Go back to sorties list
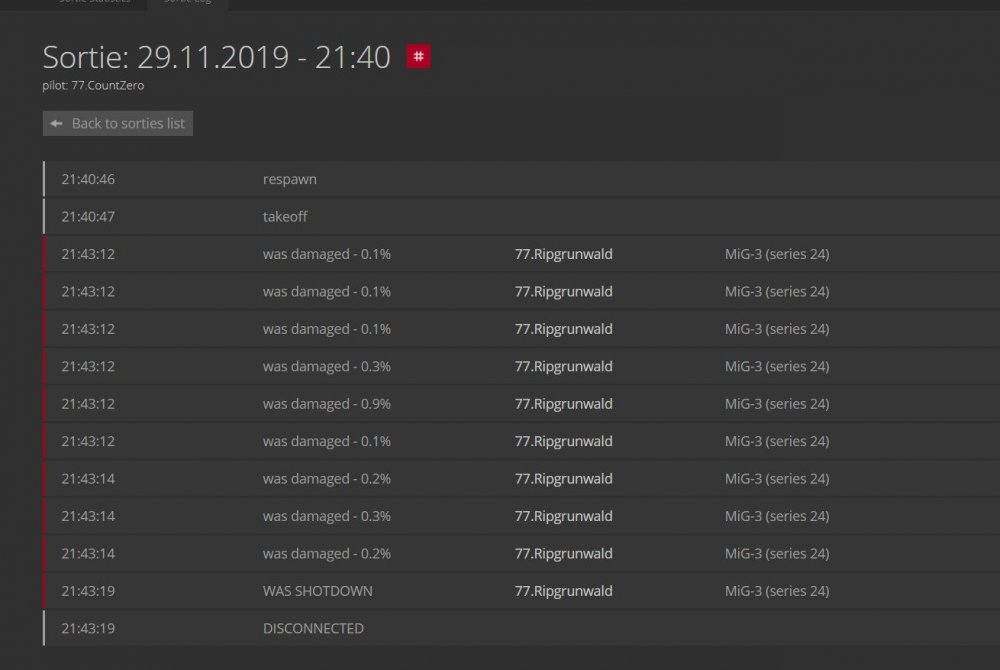Viewport: 1000px width, 670px height. 118,123
